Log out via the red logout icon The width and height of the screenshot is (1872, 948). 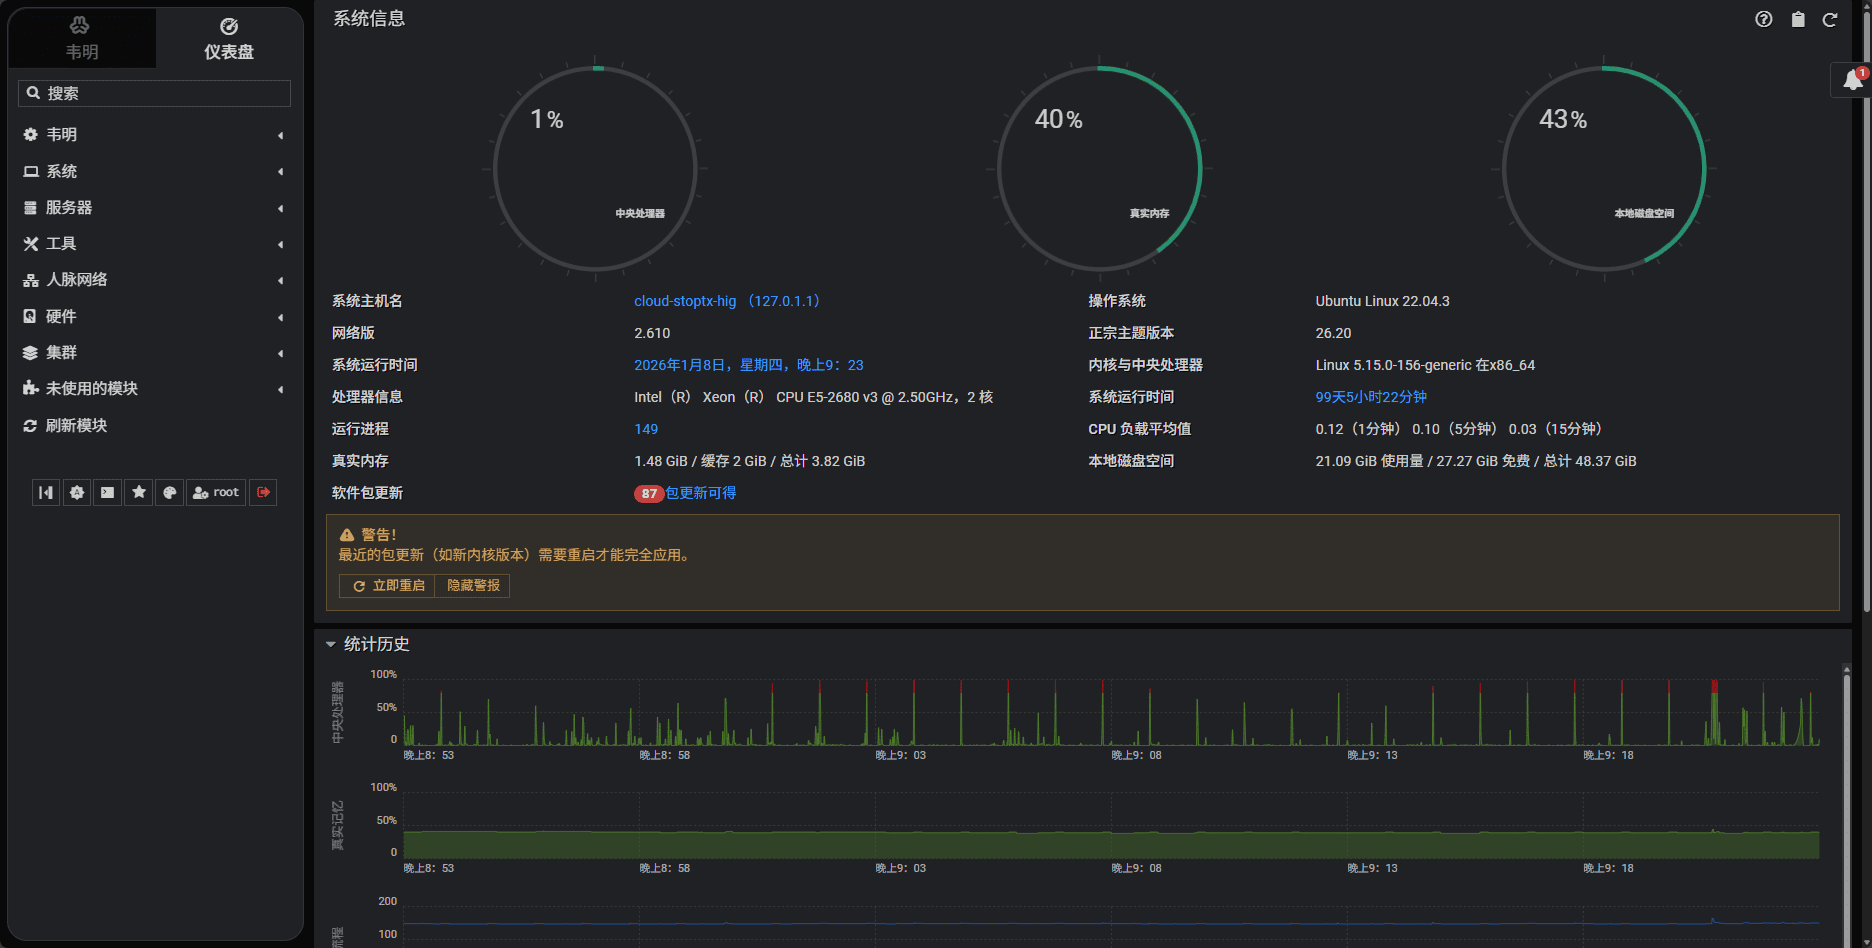coord(262,492)
